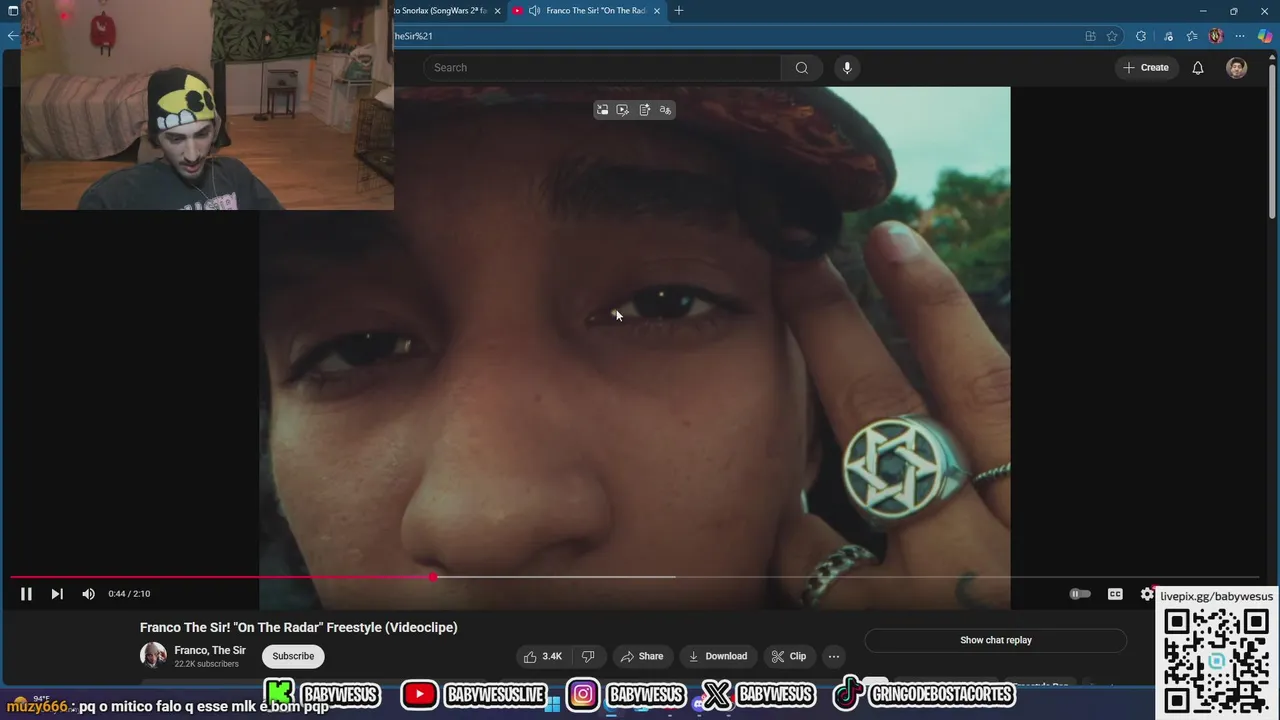The image size is (1280, 720).
Task: Skip to the next video
Action: click(57, 594)
